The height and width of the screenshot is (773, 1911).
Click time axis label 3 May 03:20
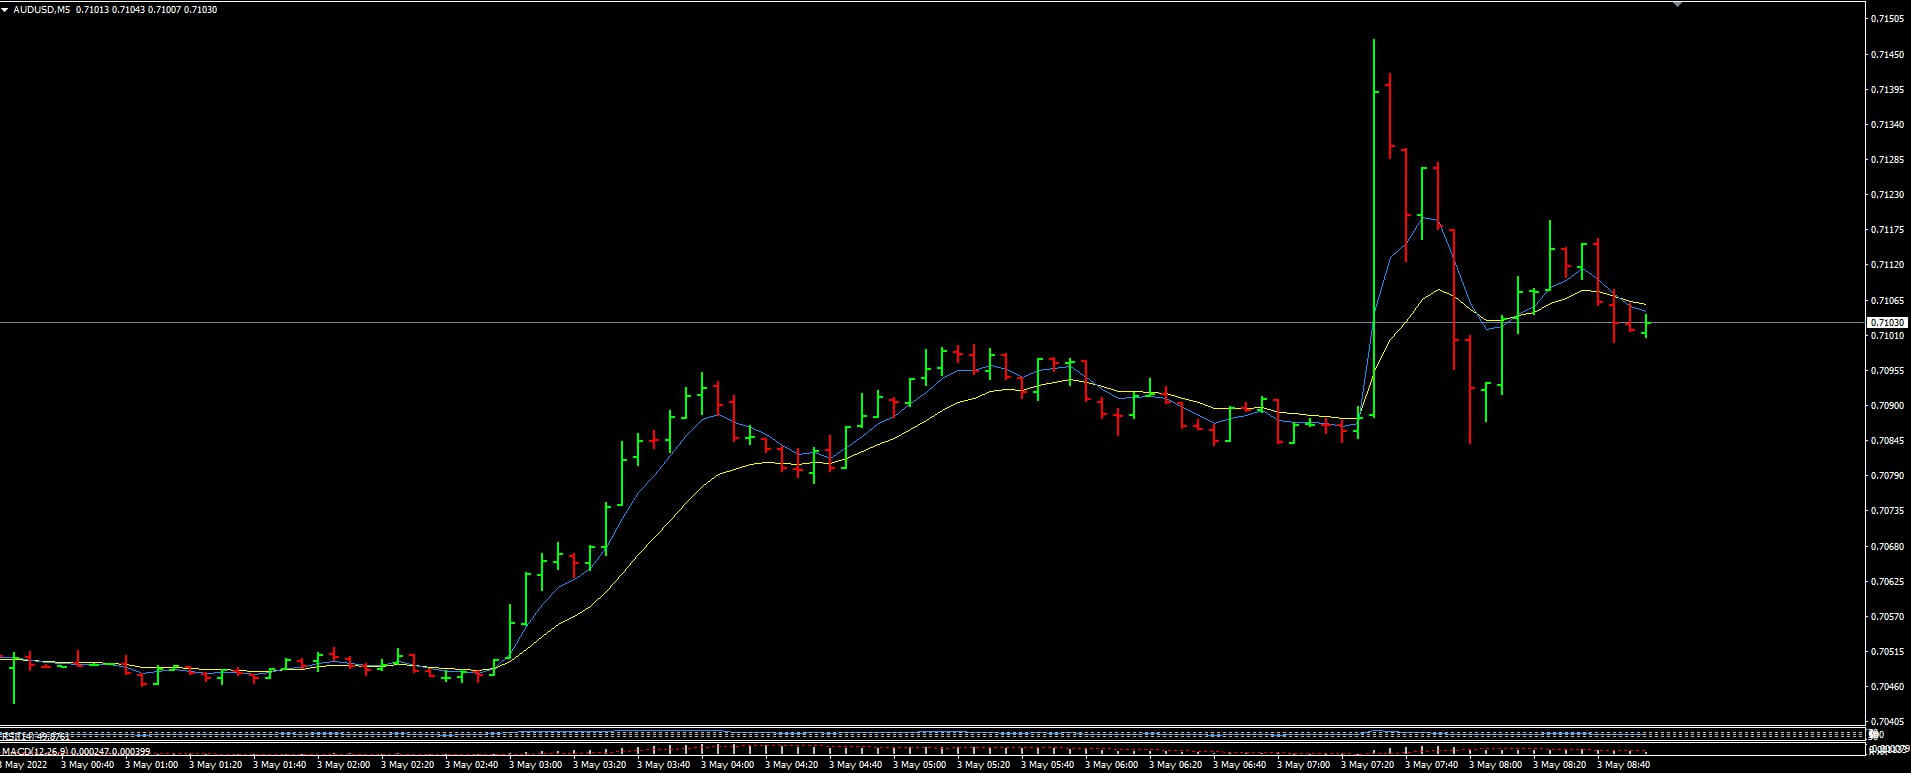pyautogui.click(x=599, y=765)
